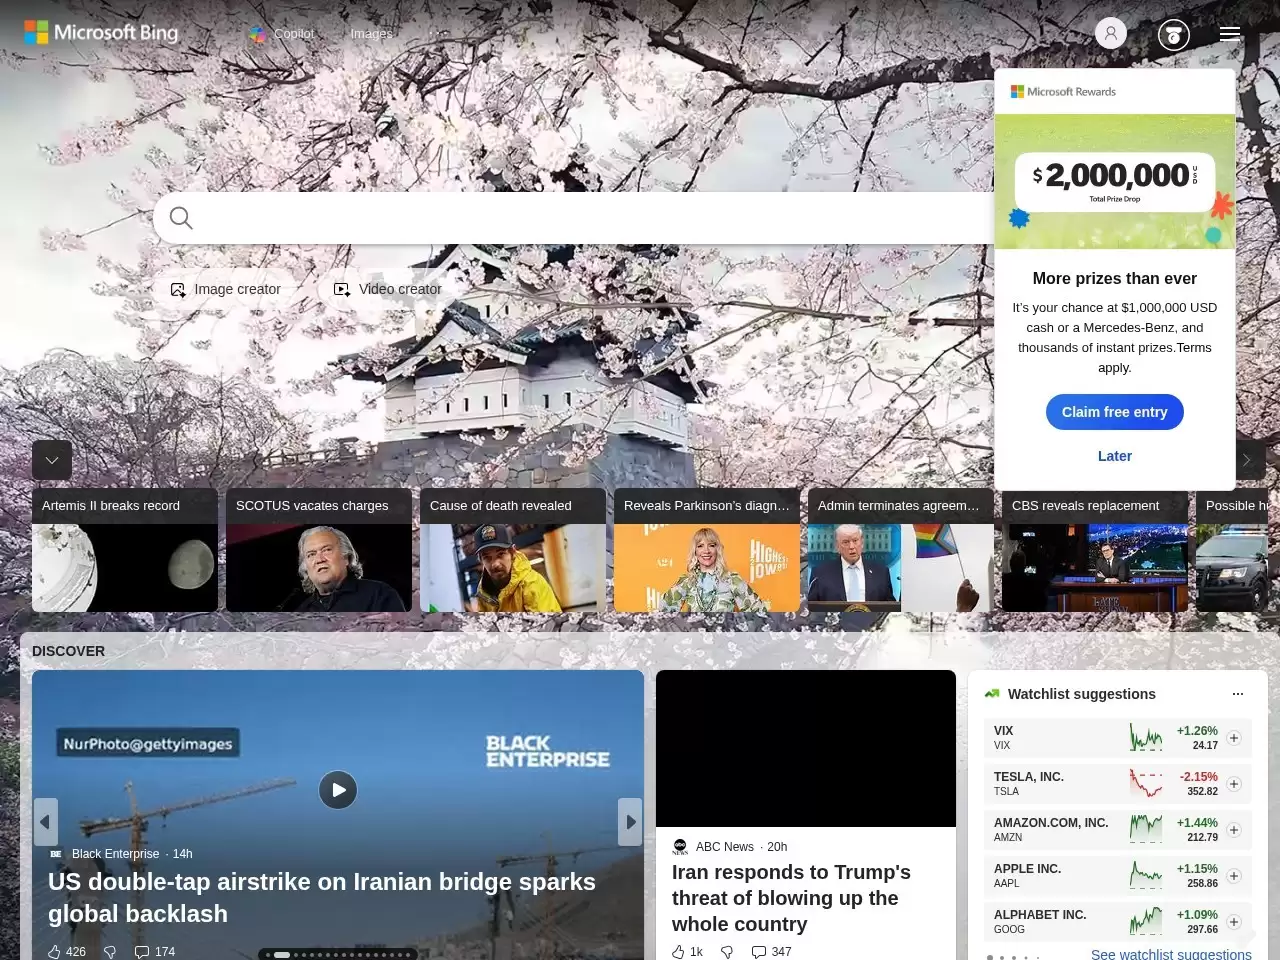Go to Images in top navigation
The height and width of the screenshot is (960, 1280).
pos(371,33)
